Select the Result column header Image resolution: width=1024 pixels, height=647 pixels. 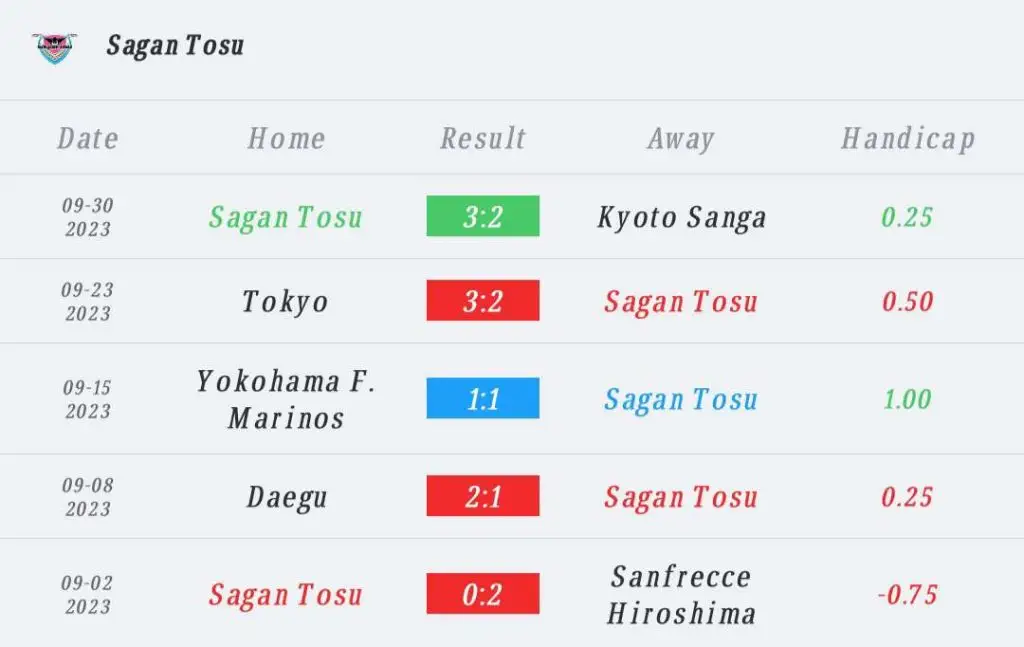[x=483, y=138]
